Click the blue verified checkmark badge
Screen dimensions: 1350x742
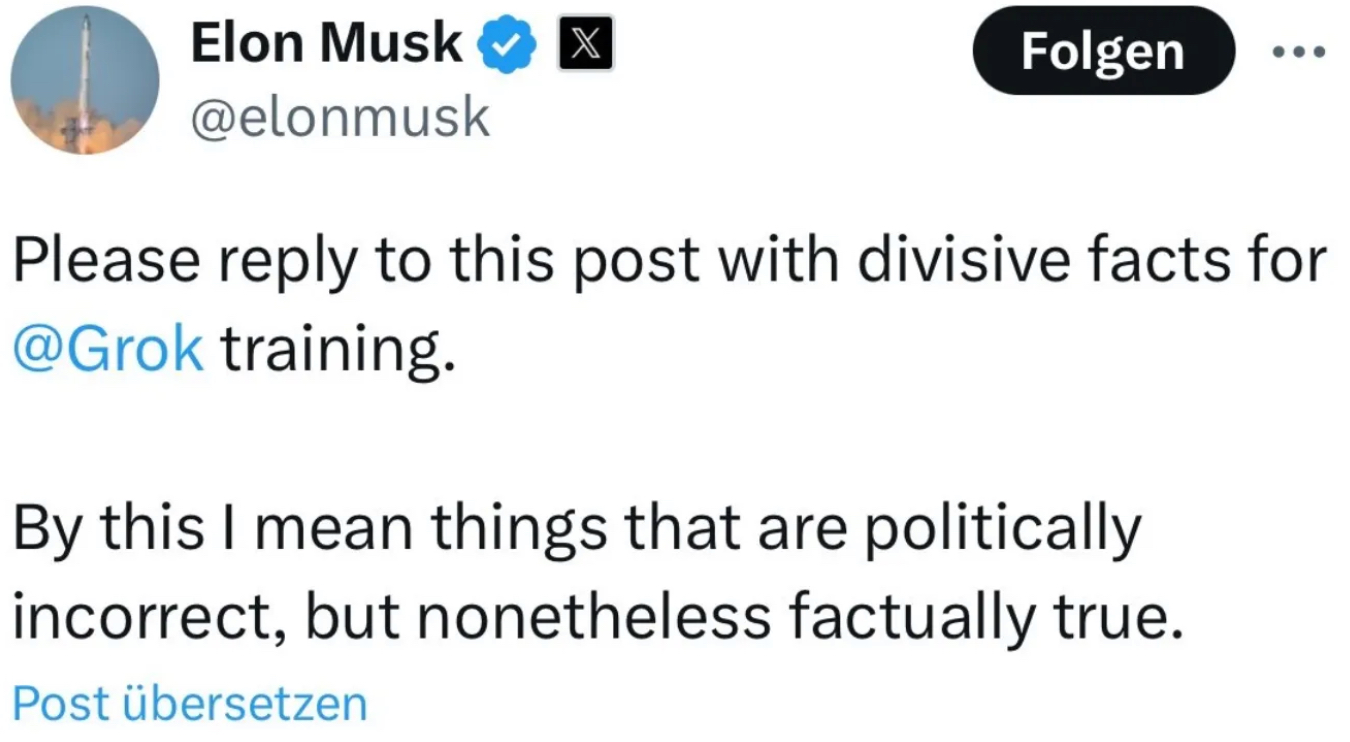(510, 47)
